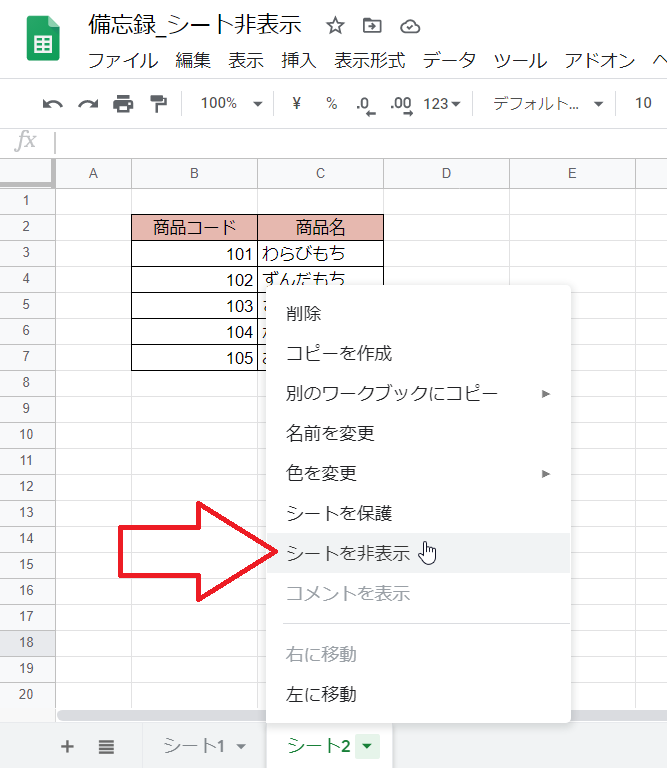Click the cell わらびもち
The image size is (667, 768).
(320, 254)
